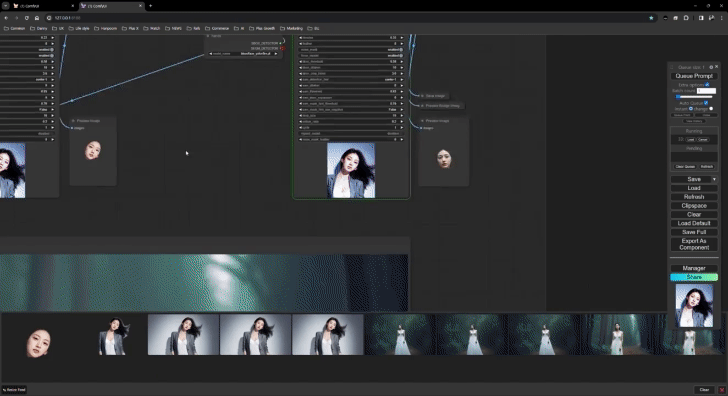The image size is (728, 396).
Task: Open the browser tab search dropdown
Action: point(6,6)
